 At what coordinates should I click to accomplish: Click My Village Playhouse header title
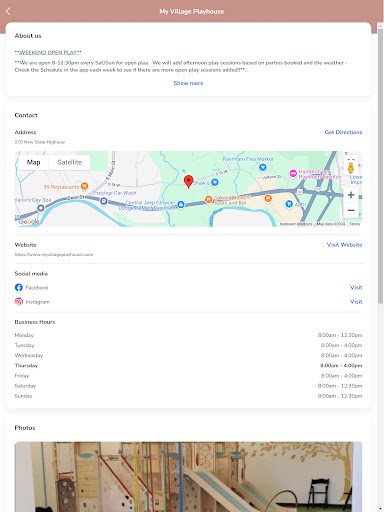192,11
